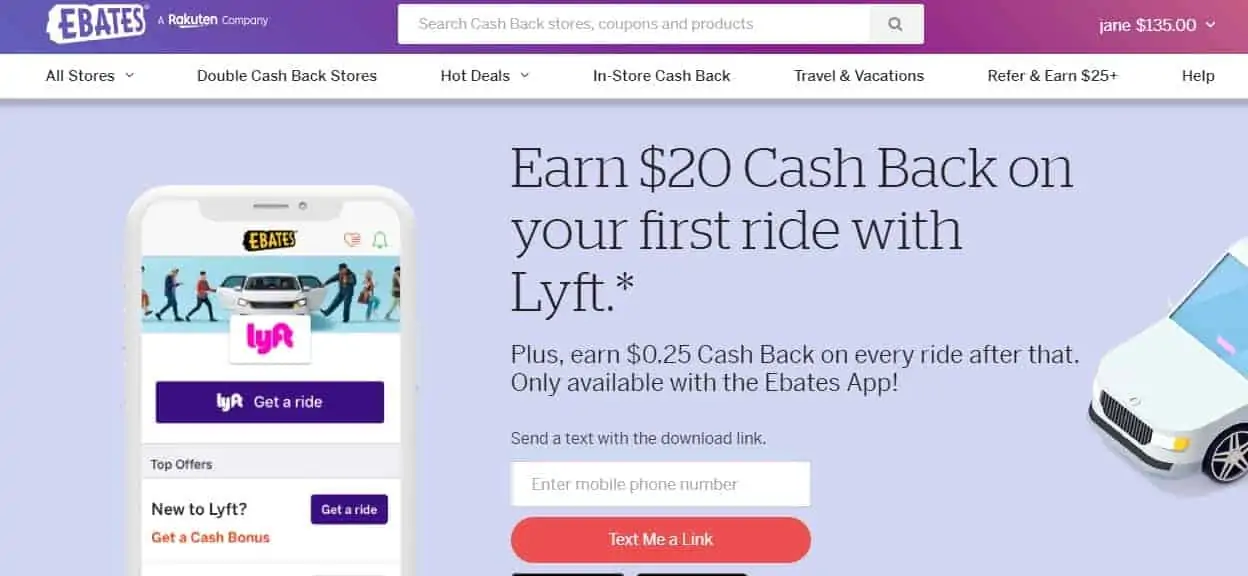Click the Cash Back stores search box
The width and height of the screenshot is (1248, 576).
[x=634, y=24]
